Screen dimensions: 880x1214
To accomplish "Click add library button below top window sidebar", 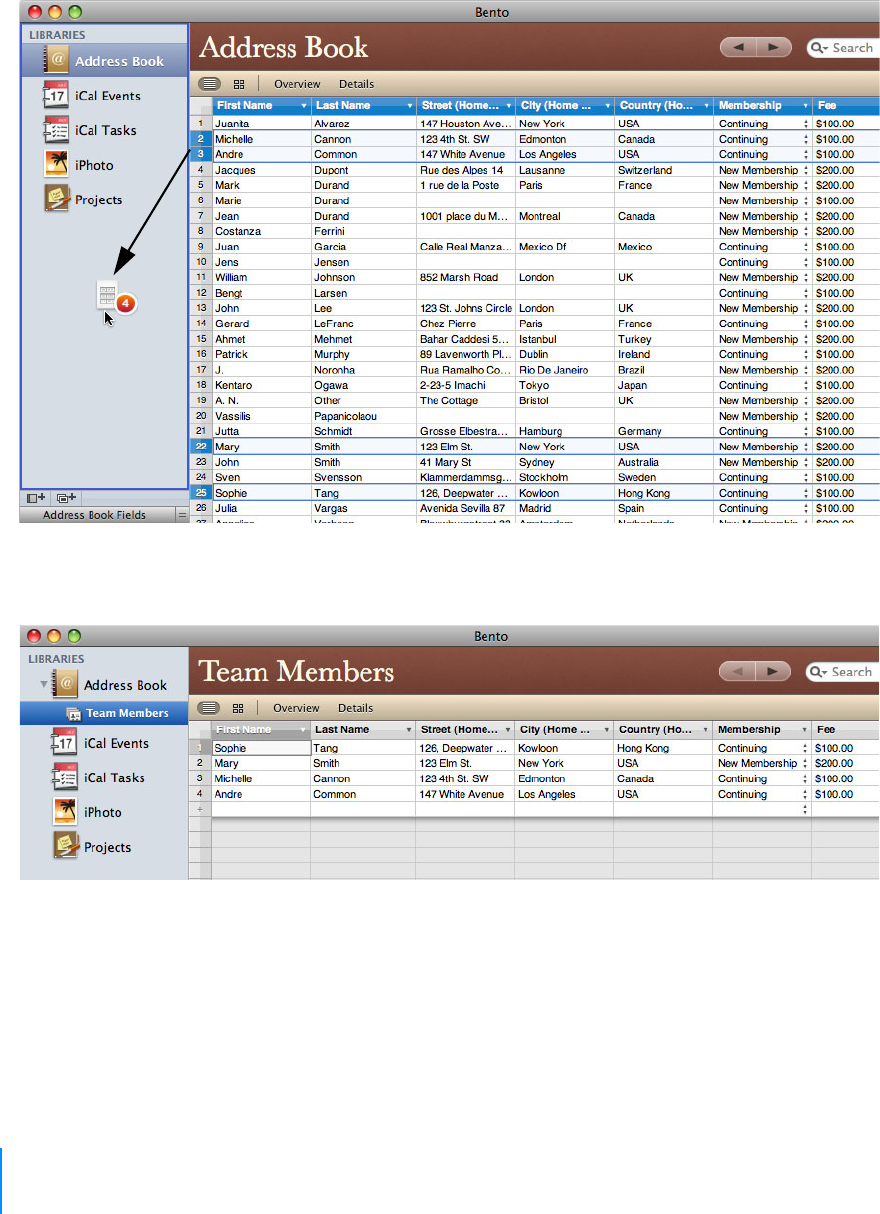I will (x=36, y=497).
